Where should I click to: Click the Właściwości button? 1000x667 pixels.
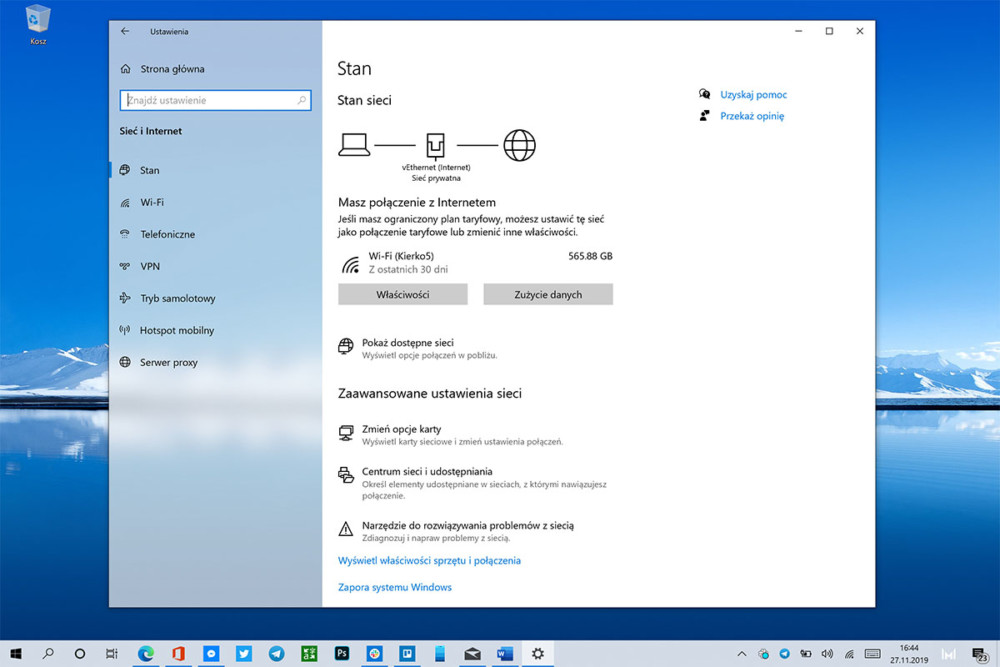402,295
